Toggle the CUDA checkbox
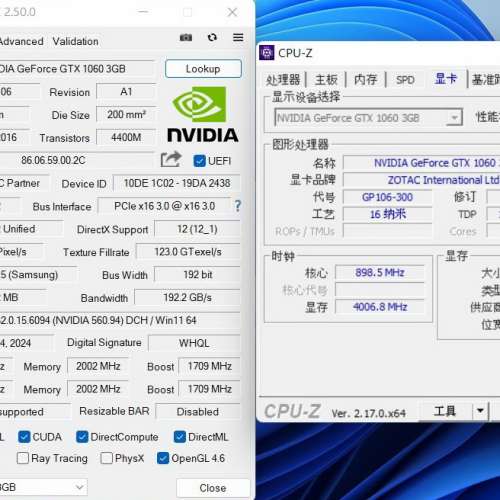The height and width of the screenshot is (500, 500). pyautogui.click(x=24, y=437)
